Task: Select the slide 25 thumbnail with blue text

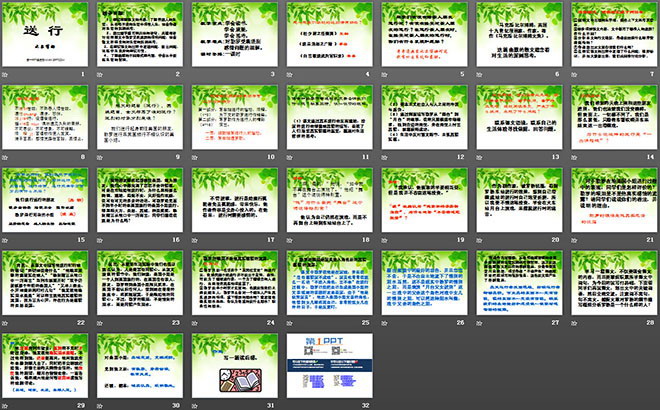Action: 330,283
